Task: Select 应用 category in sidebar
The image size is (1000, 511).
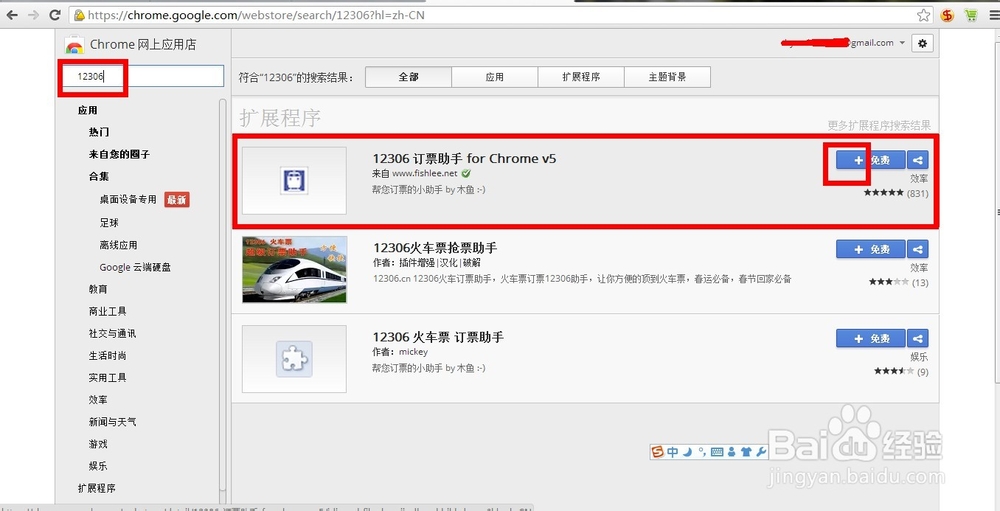Action: tap(87, 110)
